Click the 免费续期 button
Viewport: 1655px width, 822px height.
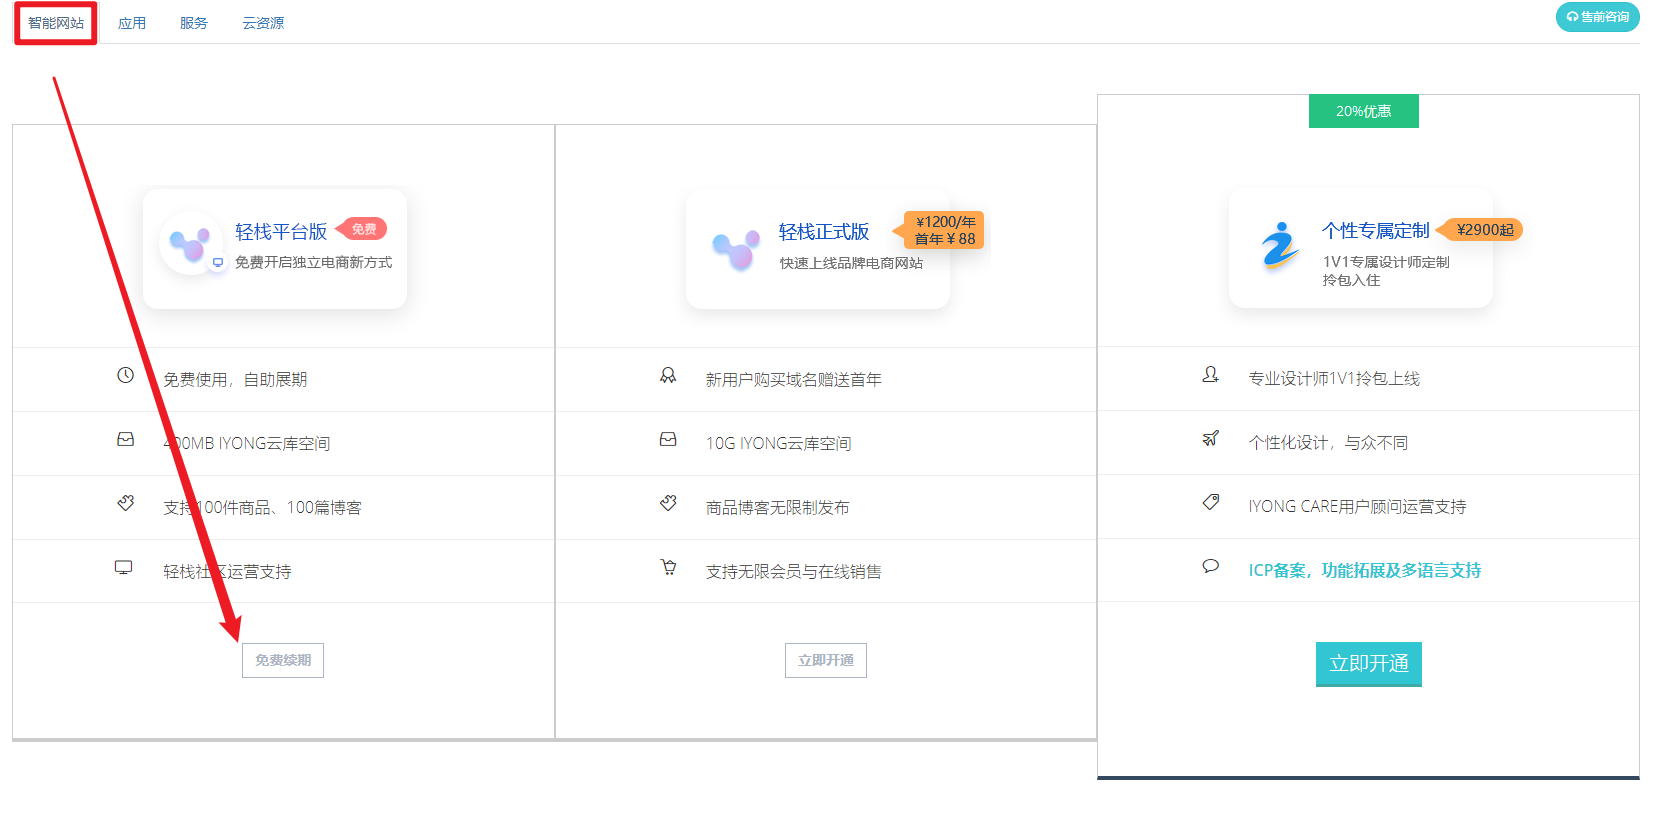pyautogui.click(x=283, y=660)
